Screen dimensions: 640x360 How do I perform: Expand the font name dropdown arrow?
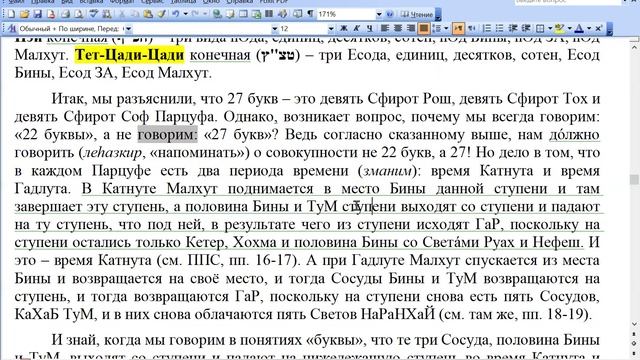pos(275,29)
